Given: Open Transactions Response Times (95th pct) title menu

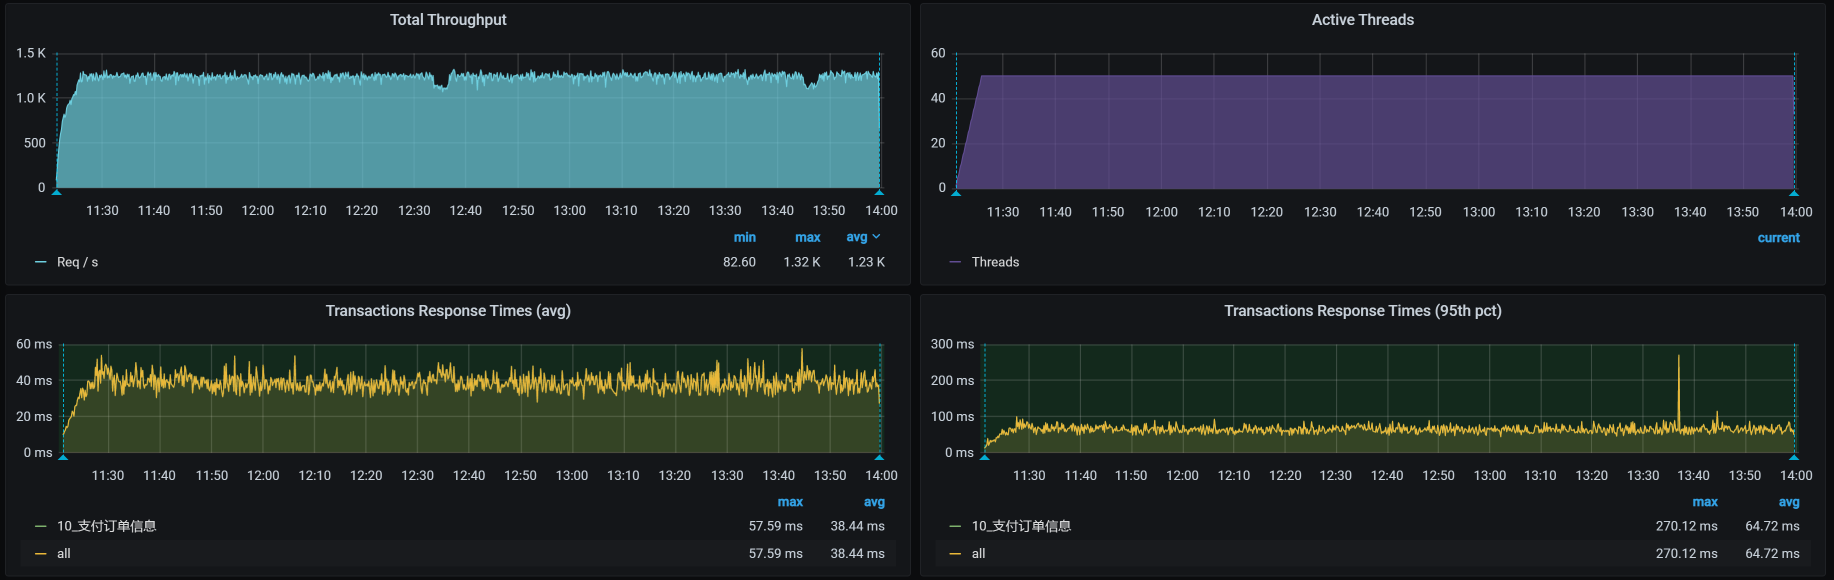Looking at the screenshot, I should tap(1362, 311).
